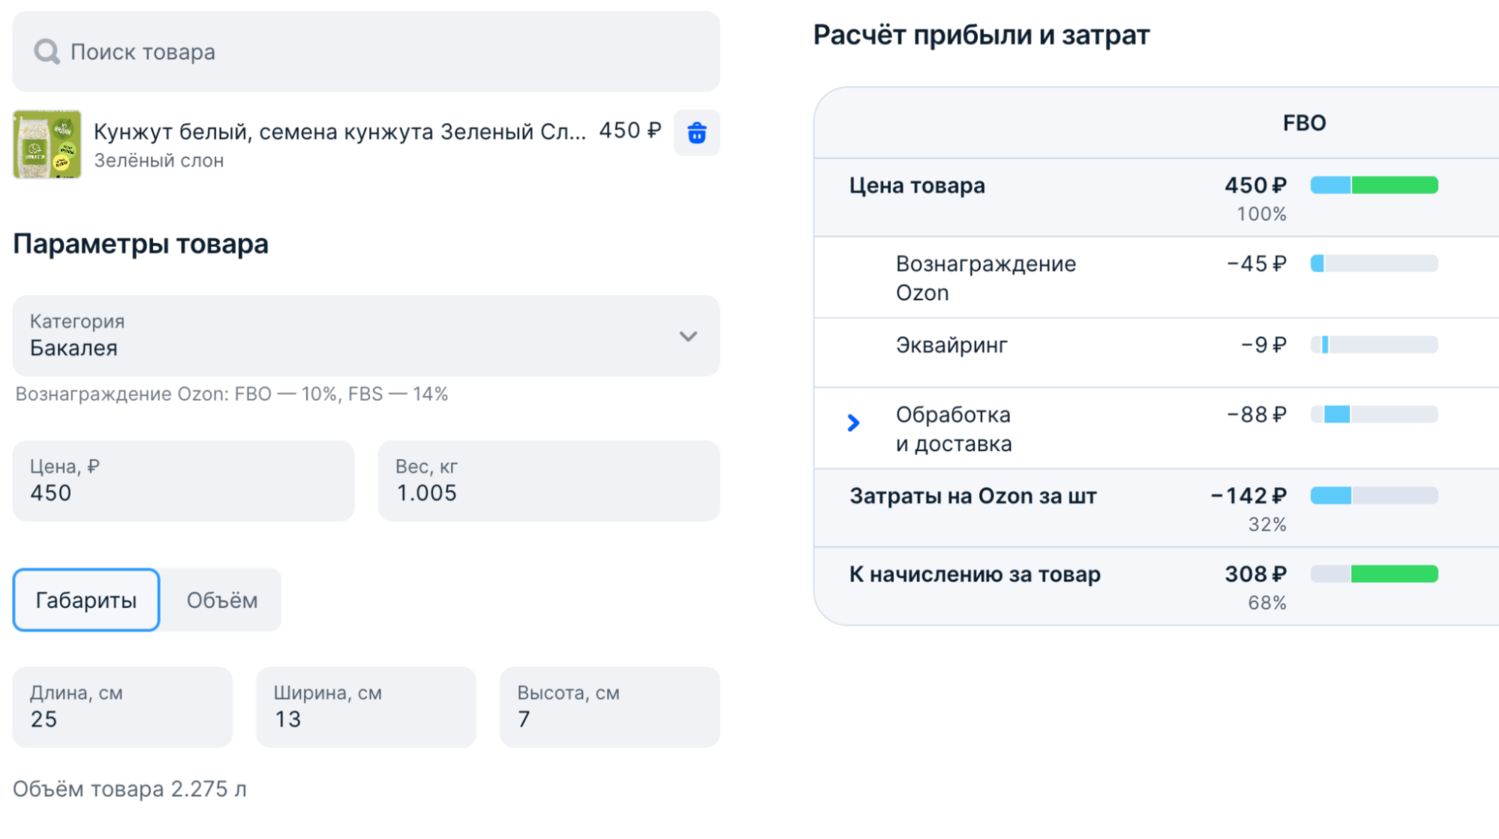Open the sesame product thumbnail image
The width and height of the screenshot is (1499, 839).
(x=47, y=145)
